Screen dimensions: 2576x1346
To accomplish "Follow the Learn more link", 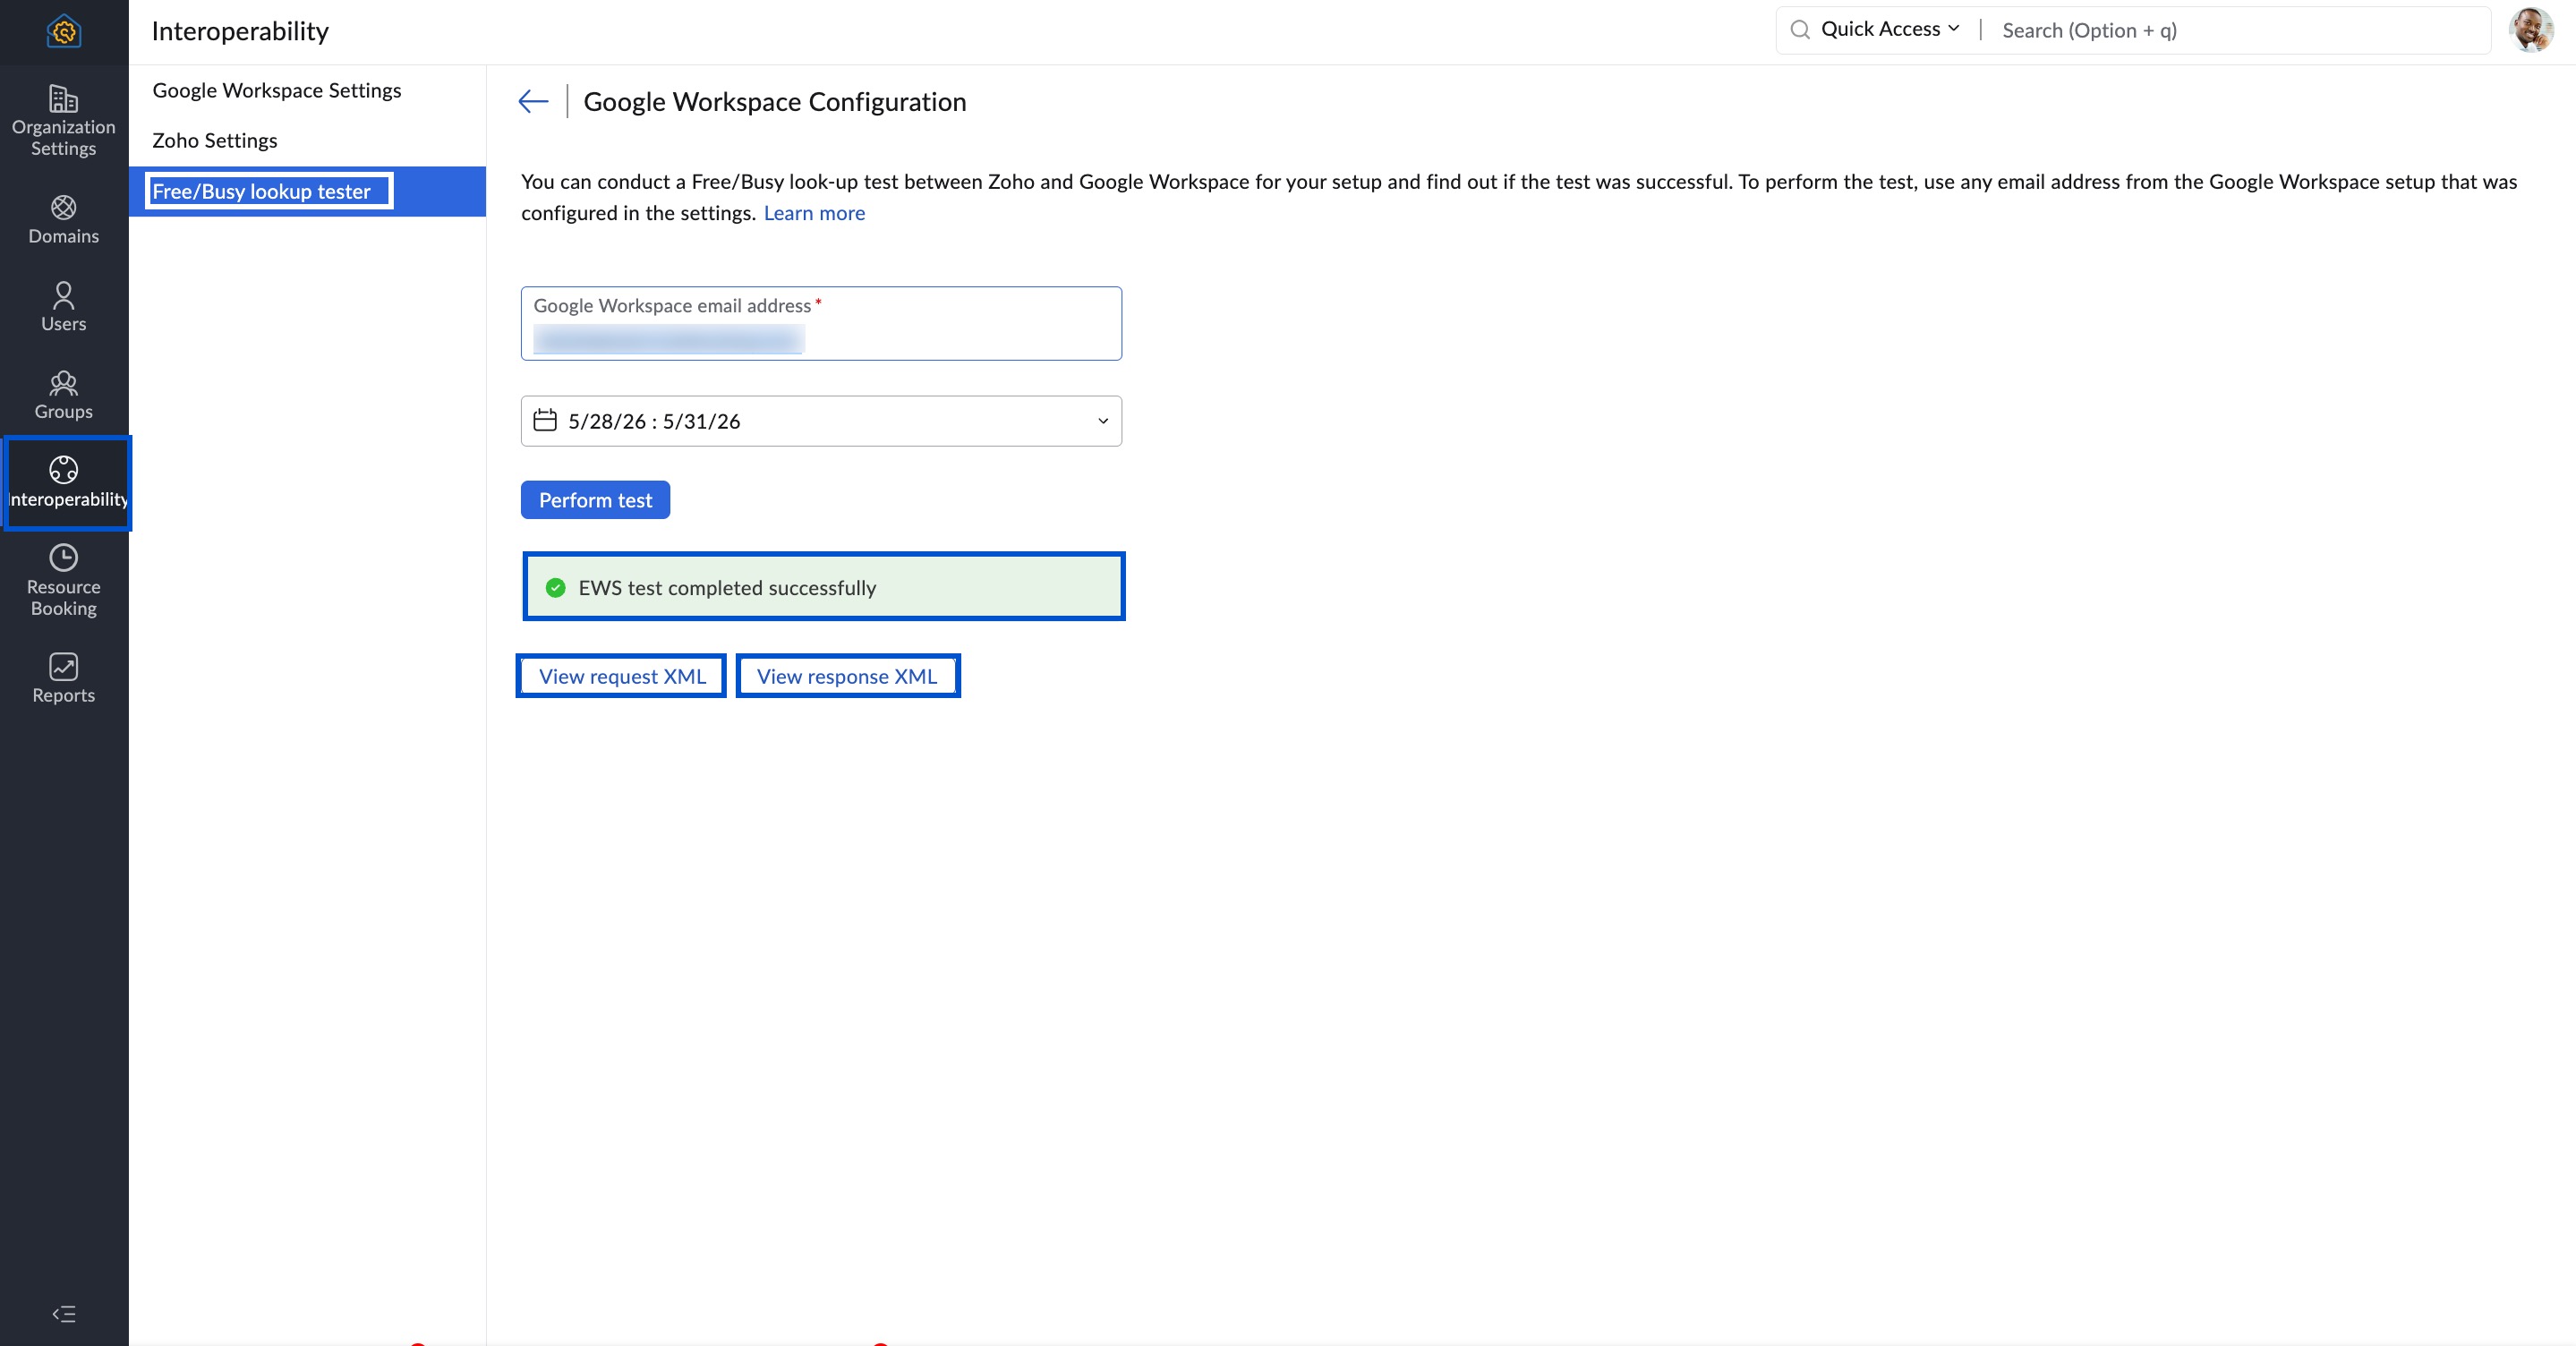I will [x=814, y=213].
